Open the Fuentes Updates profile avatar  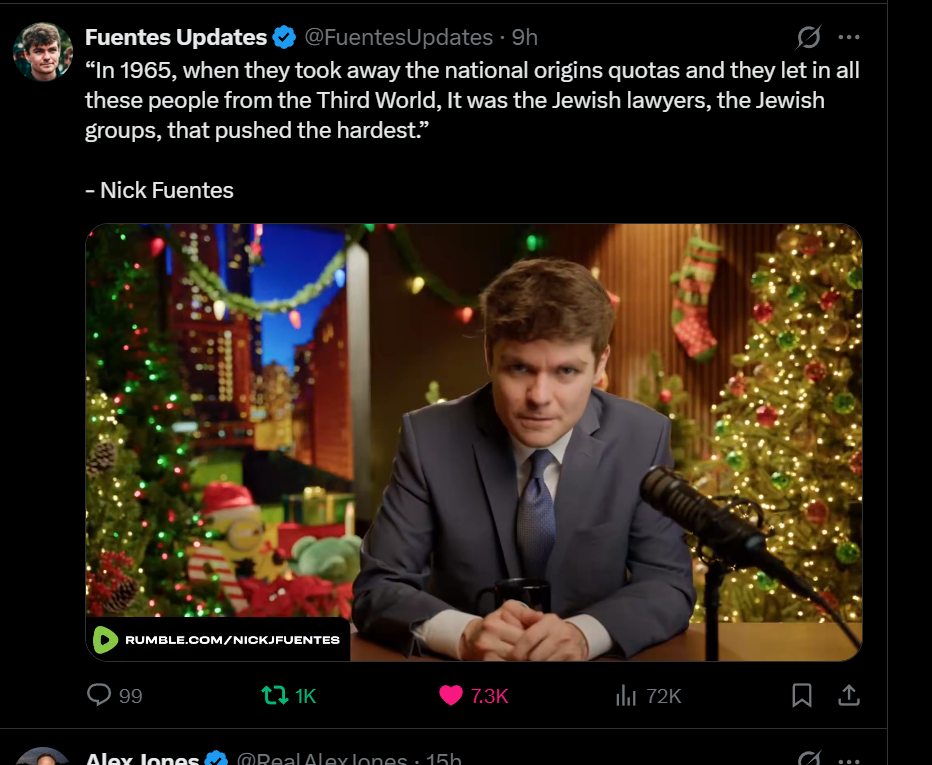tap(43, 52)
